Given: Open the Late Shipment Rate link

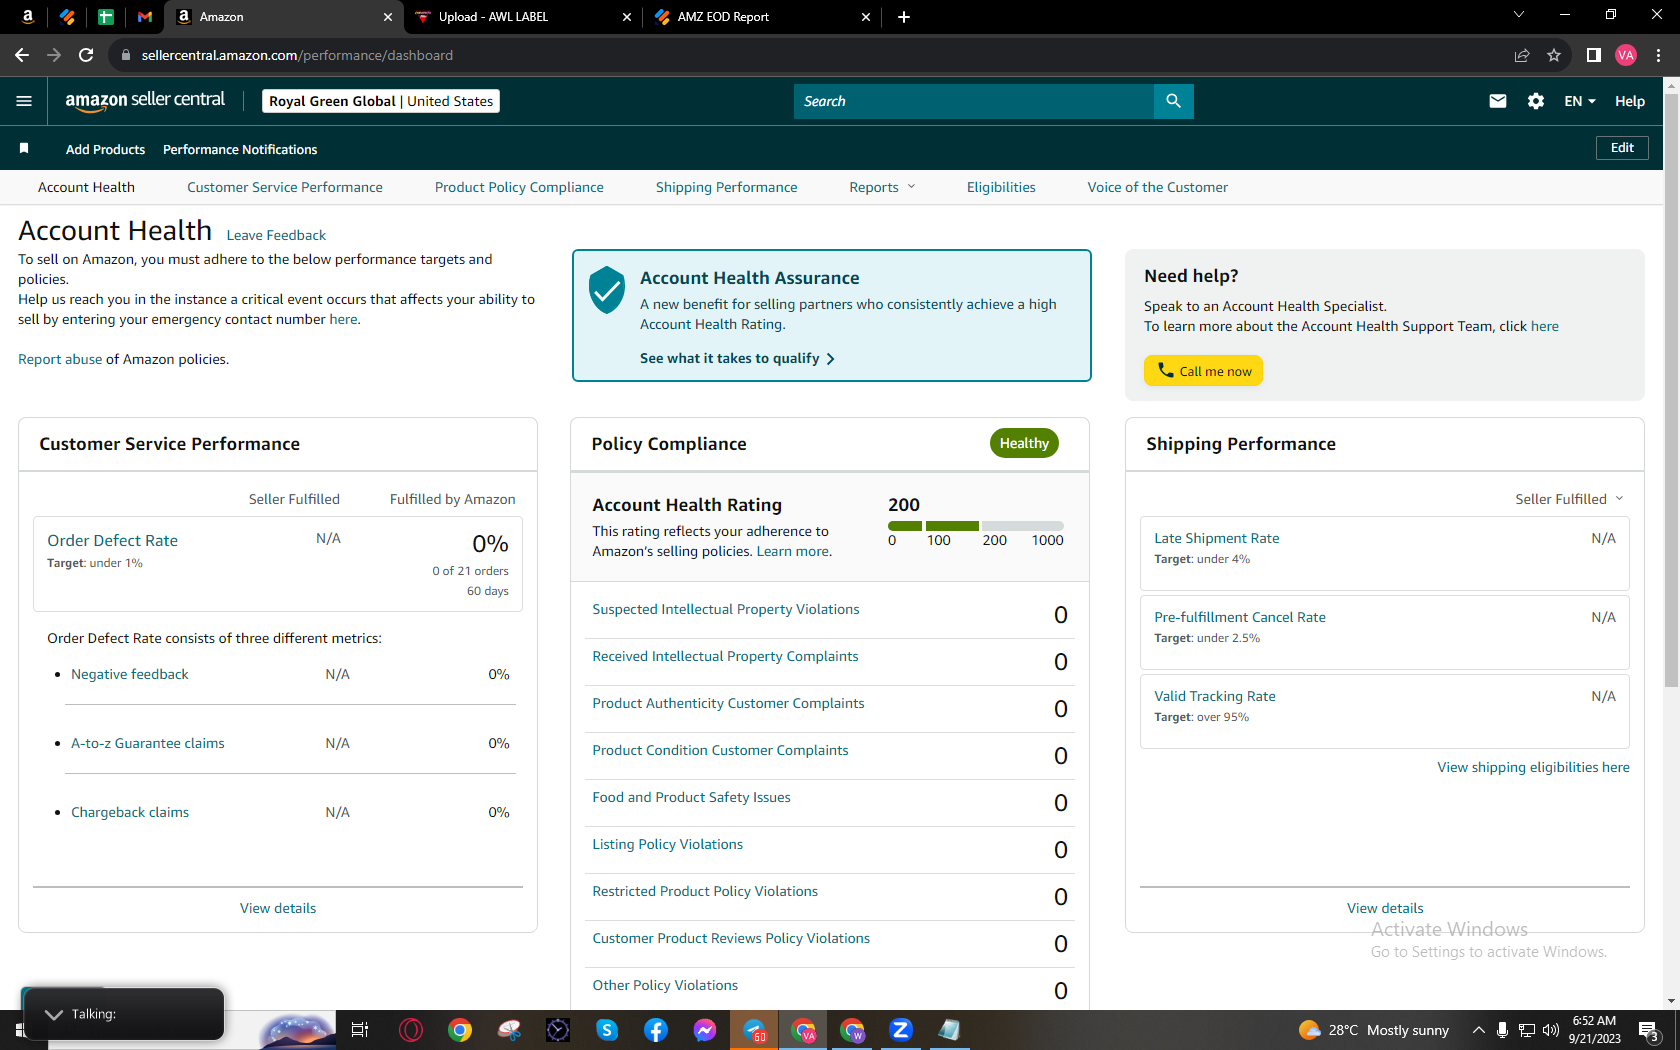Looking at the screenshot, I should [1217, 538].
